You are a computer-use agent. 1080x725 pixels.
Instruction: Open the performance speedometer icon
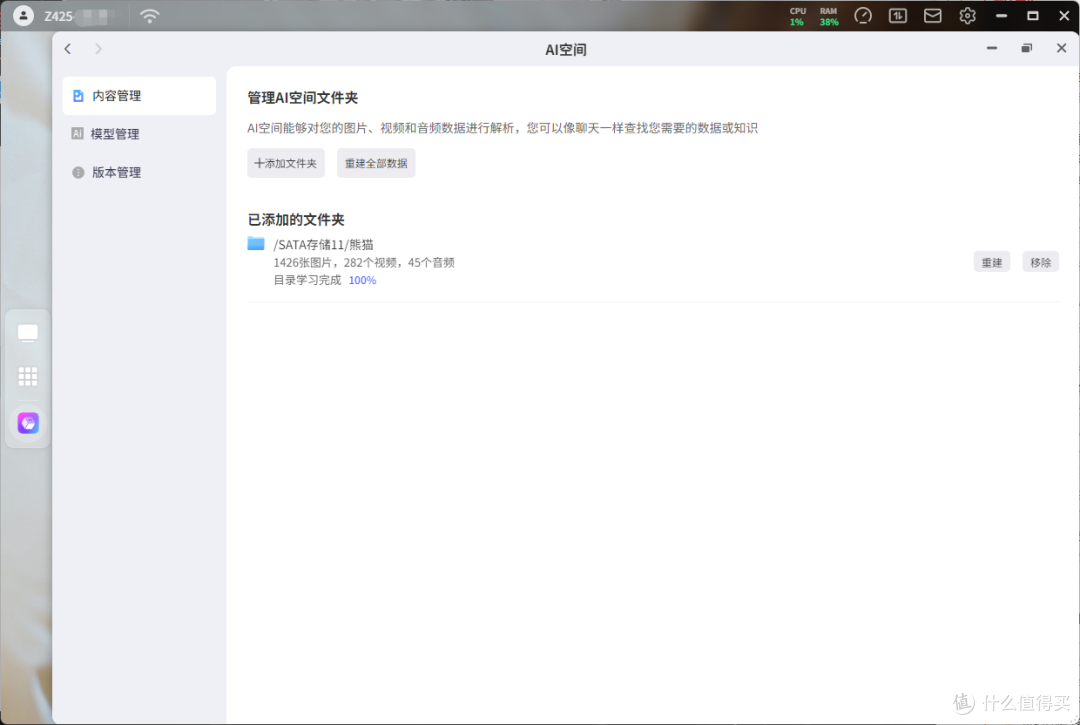(x=863, y=16)
